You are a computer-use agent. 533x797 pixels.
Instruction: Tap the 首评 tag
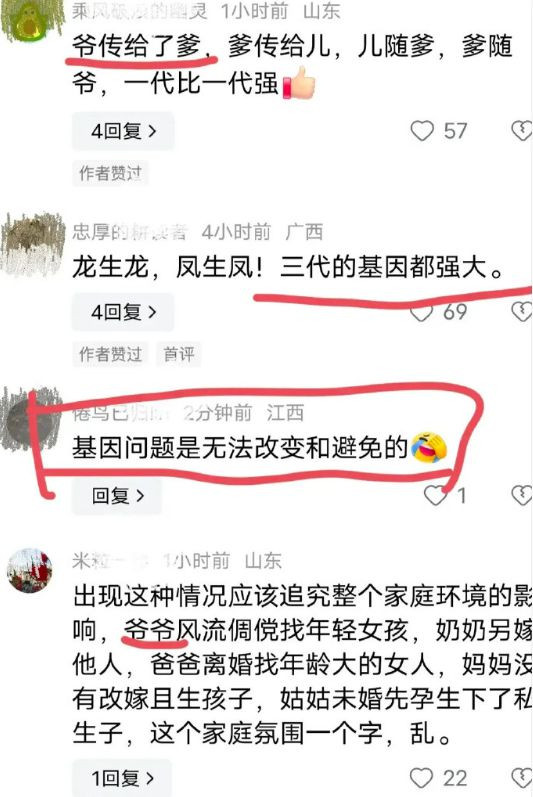179,354
